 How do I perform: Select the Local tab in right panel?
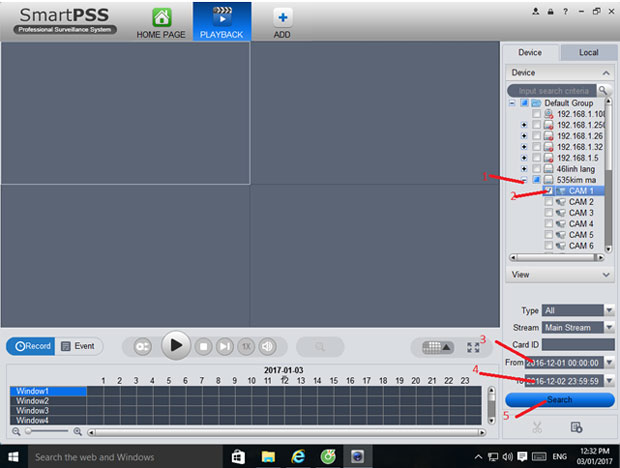tap(588, 53)
